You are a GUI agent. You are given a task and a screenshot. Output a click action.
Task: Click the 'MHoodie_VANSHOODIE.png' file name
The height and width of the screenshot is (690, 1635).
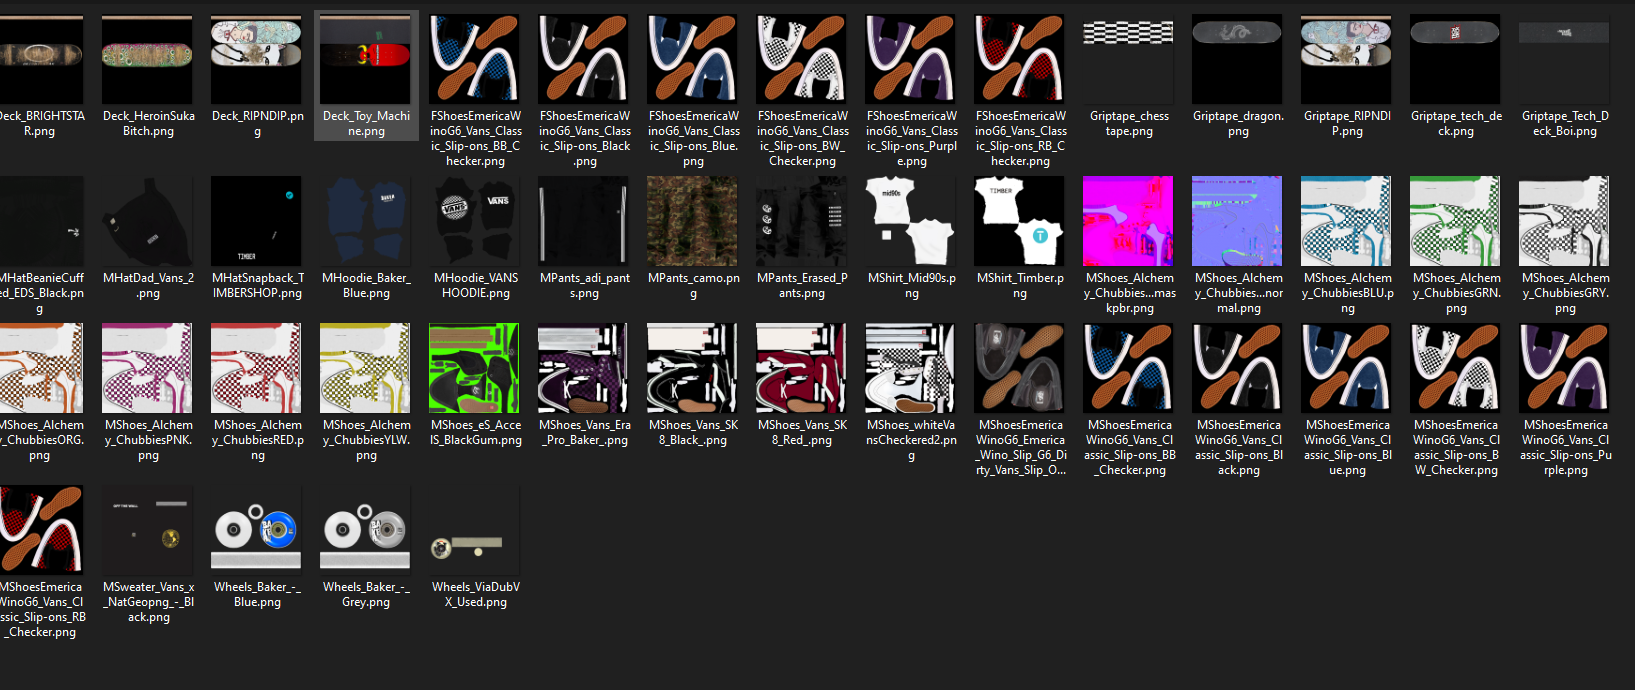coord(475,285)
